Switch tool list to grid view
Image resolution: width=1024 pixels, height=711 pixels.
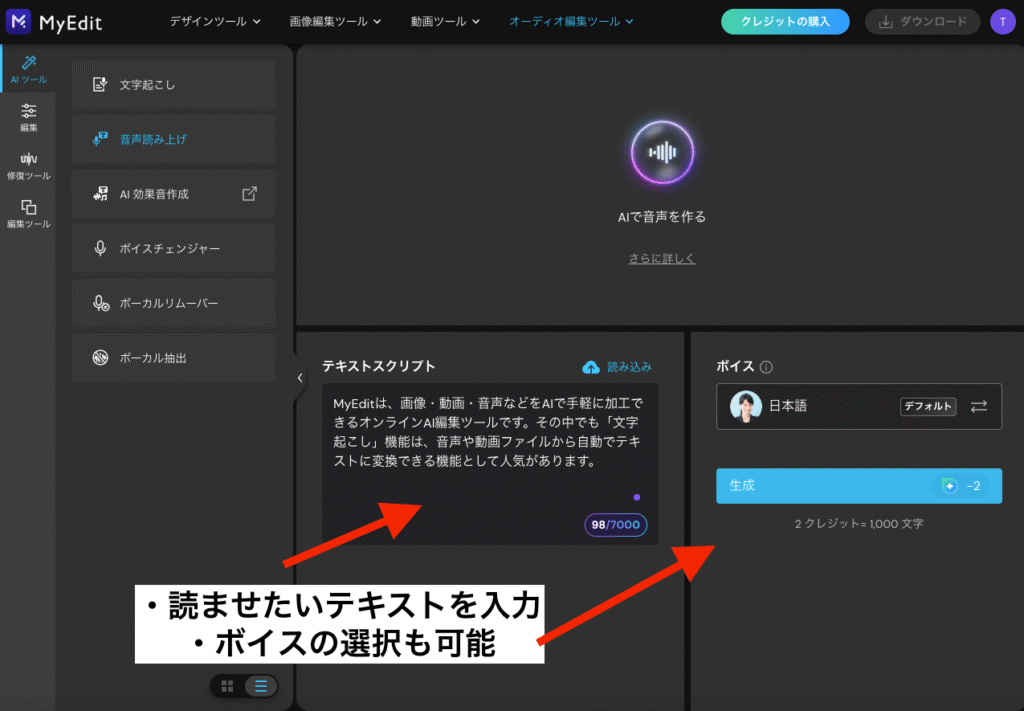[227, 686]
